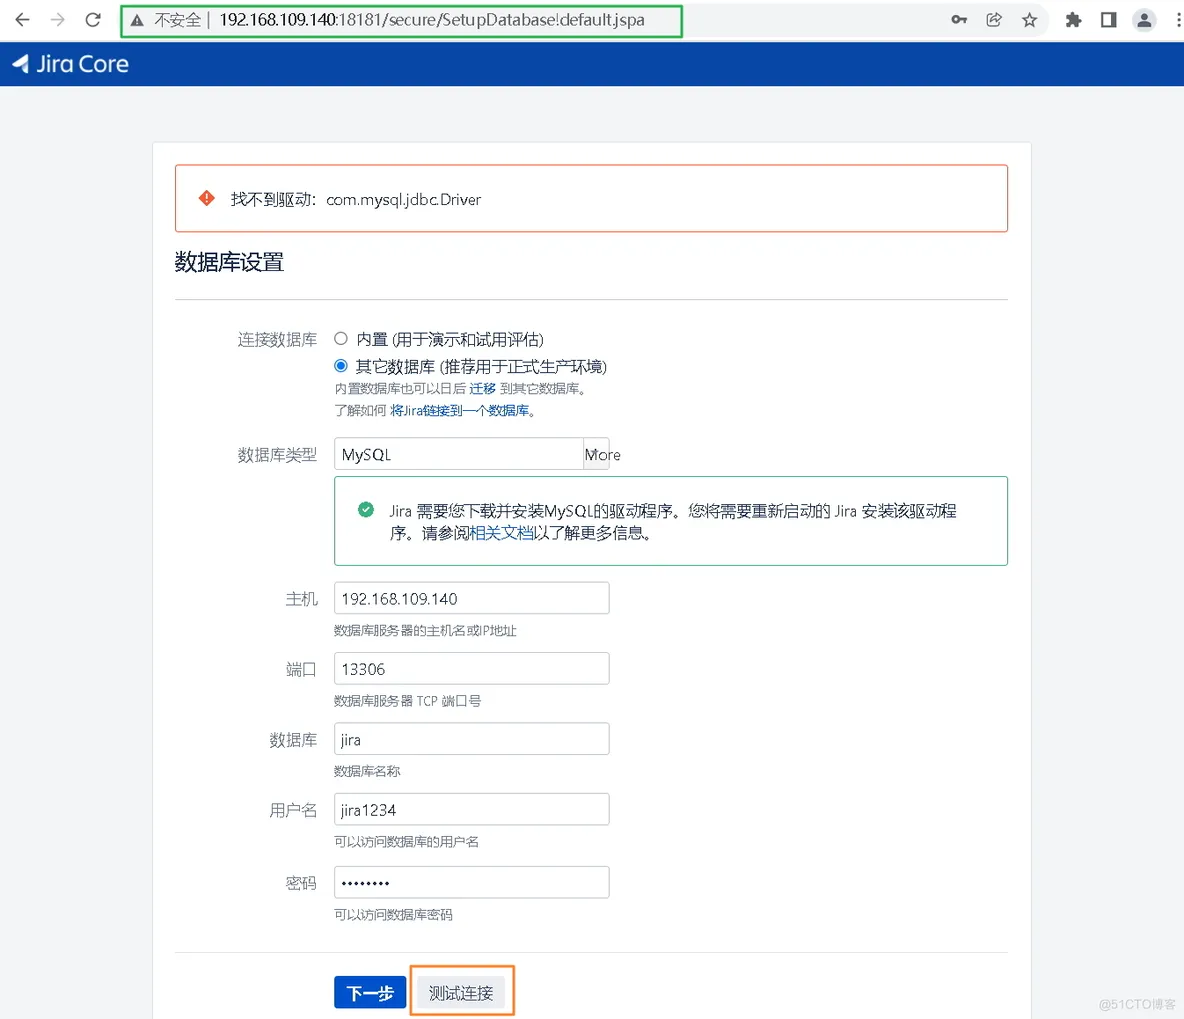This screenshot has width=1184, height=1019.
Task: Click the share page icon
Action: (x=994, y=20)
